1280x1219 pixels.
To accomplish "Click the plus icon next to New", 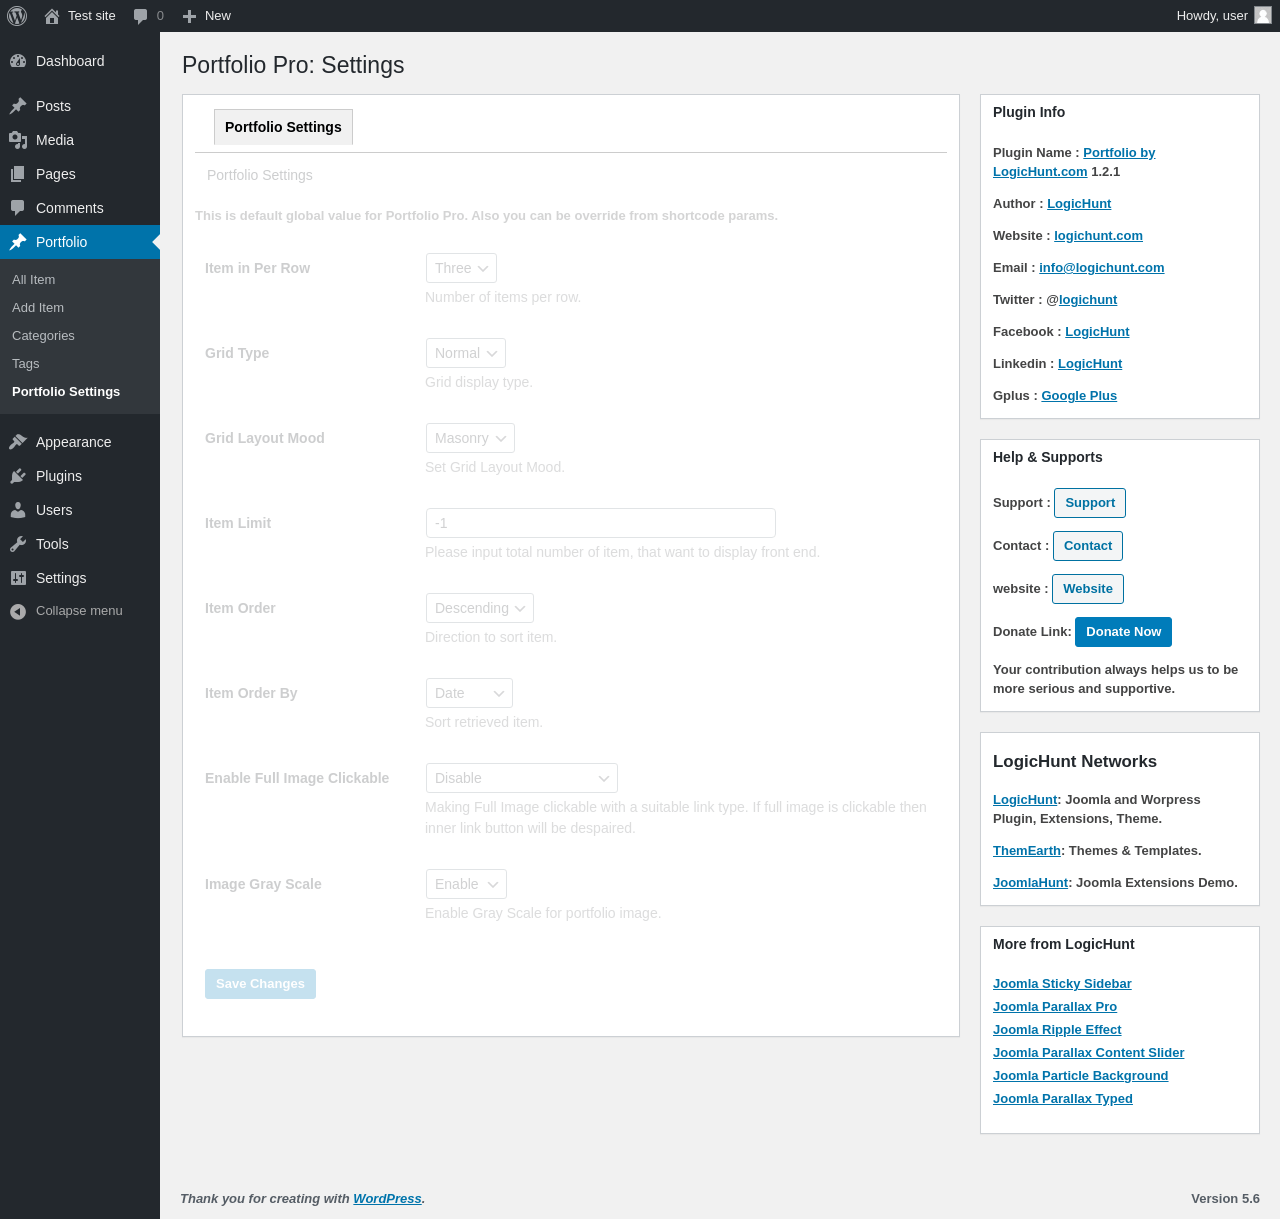I will (x=189, y=16).
